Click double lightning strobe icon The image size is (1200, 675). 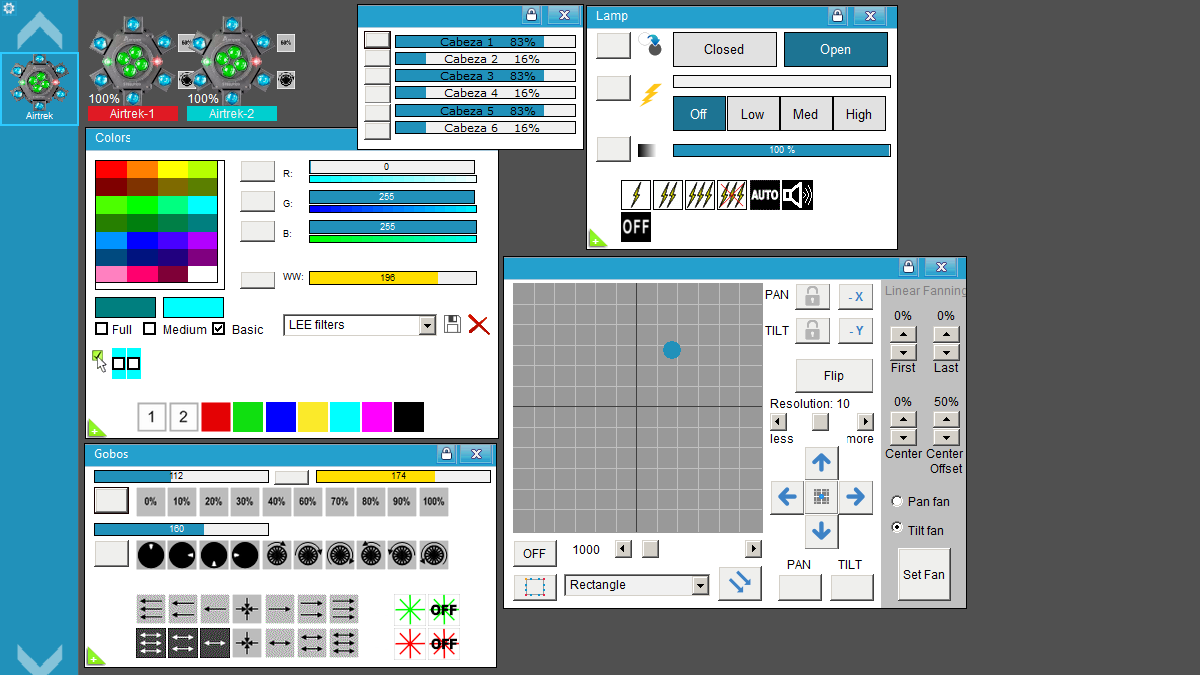(668, 195)
